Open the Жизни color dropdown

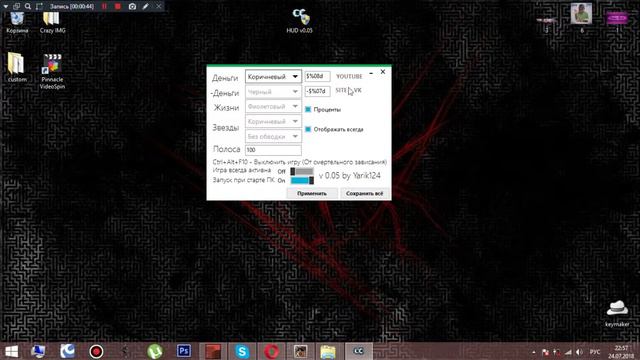click(x=273, y=107)
